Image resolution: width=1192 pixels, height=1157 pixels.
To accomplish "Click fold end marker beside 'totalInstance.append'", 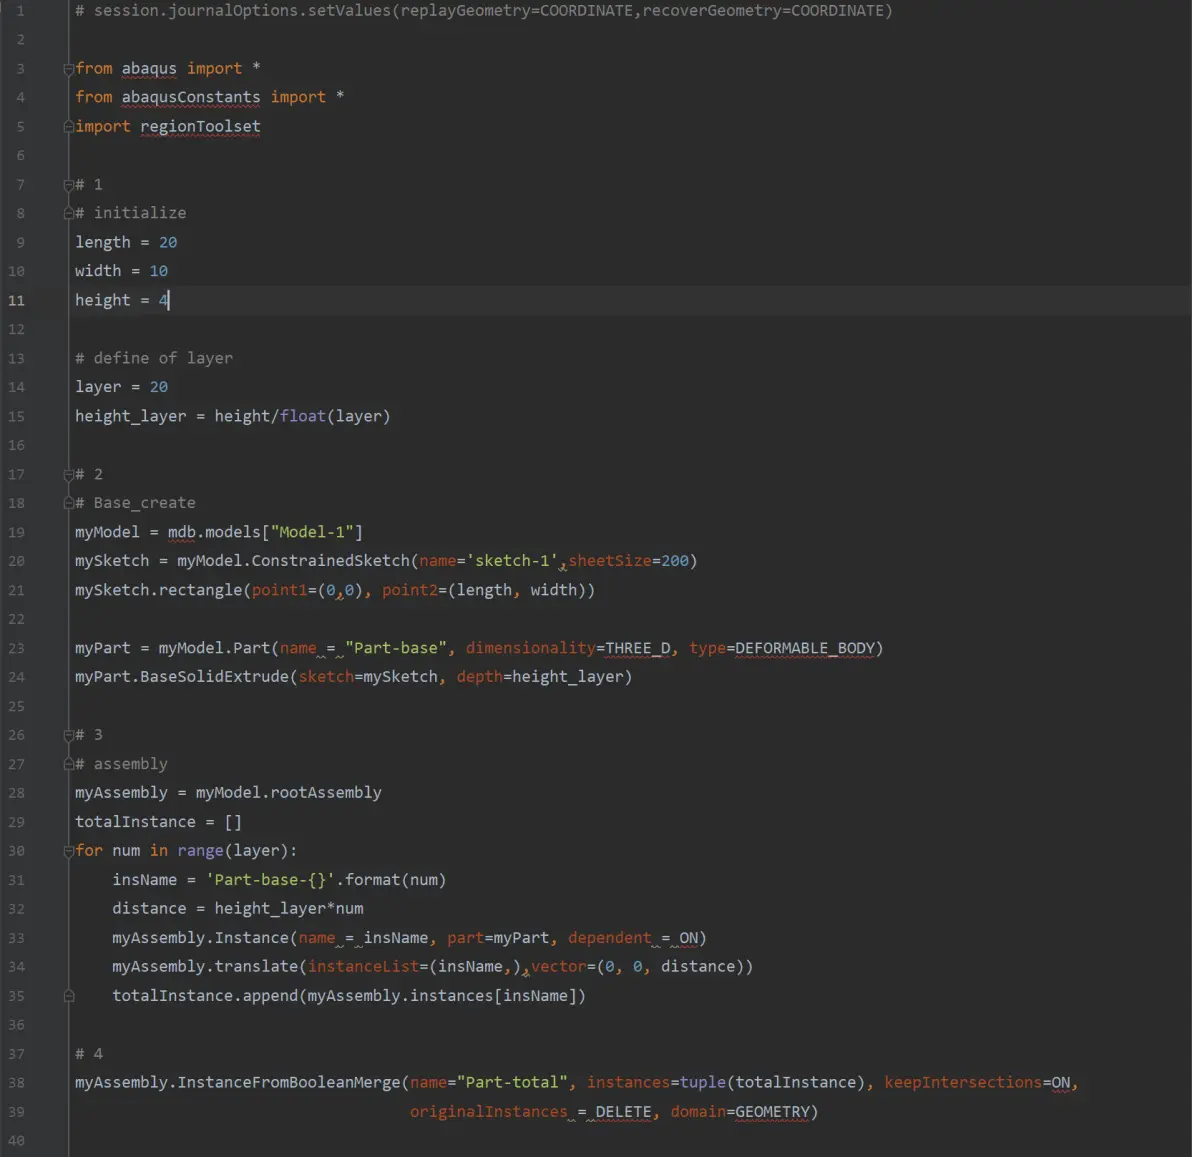I will [68, 996].
